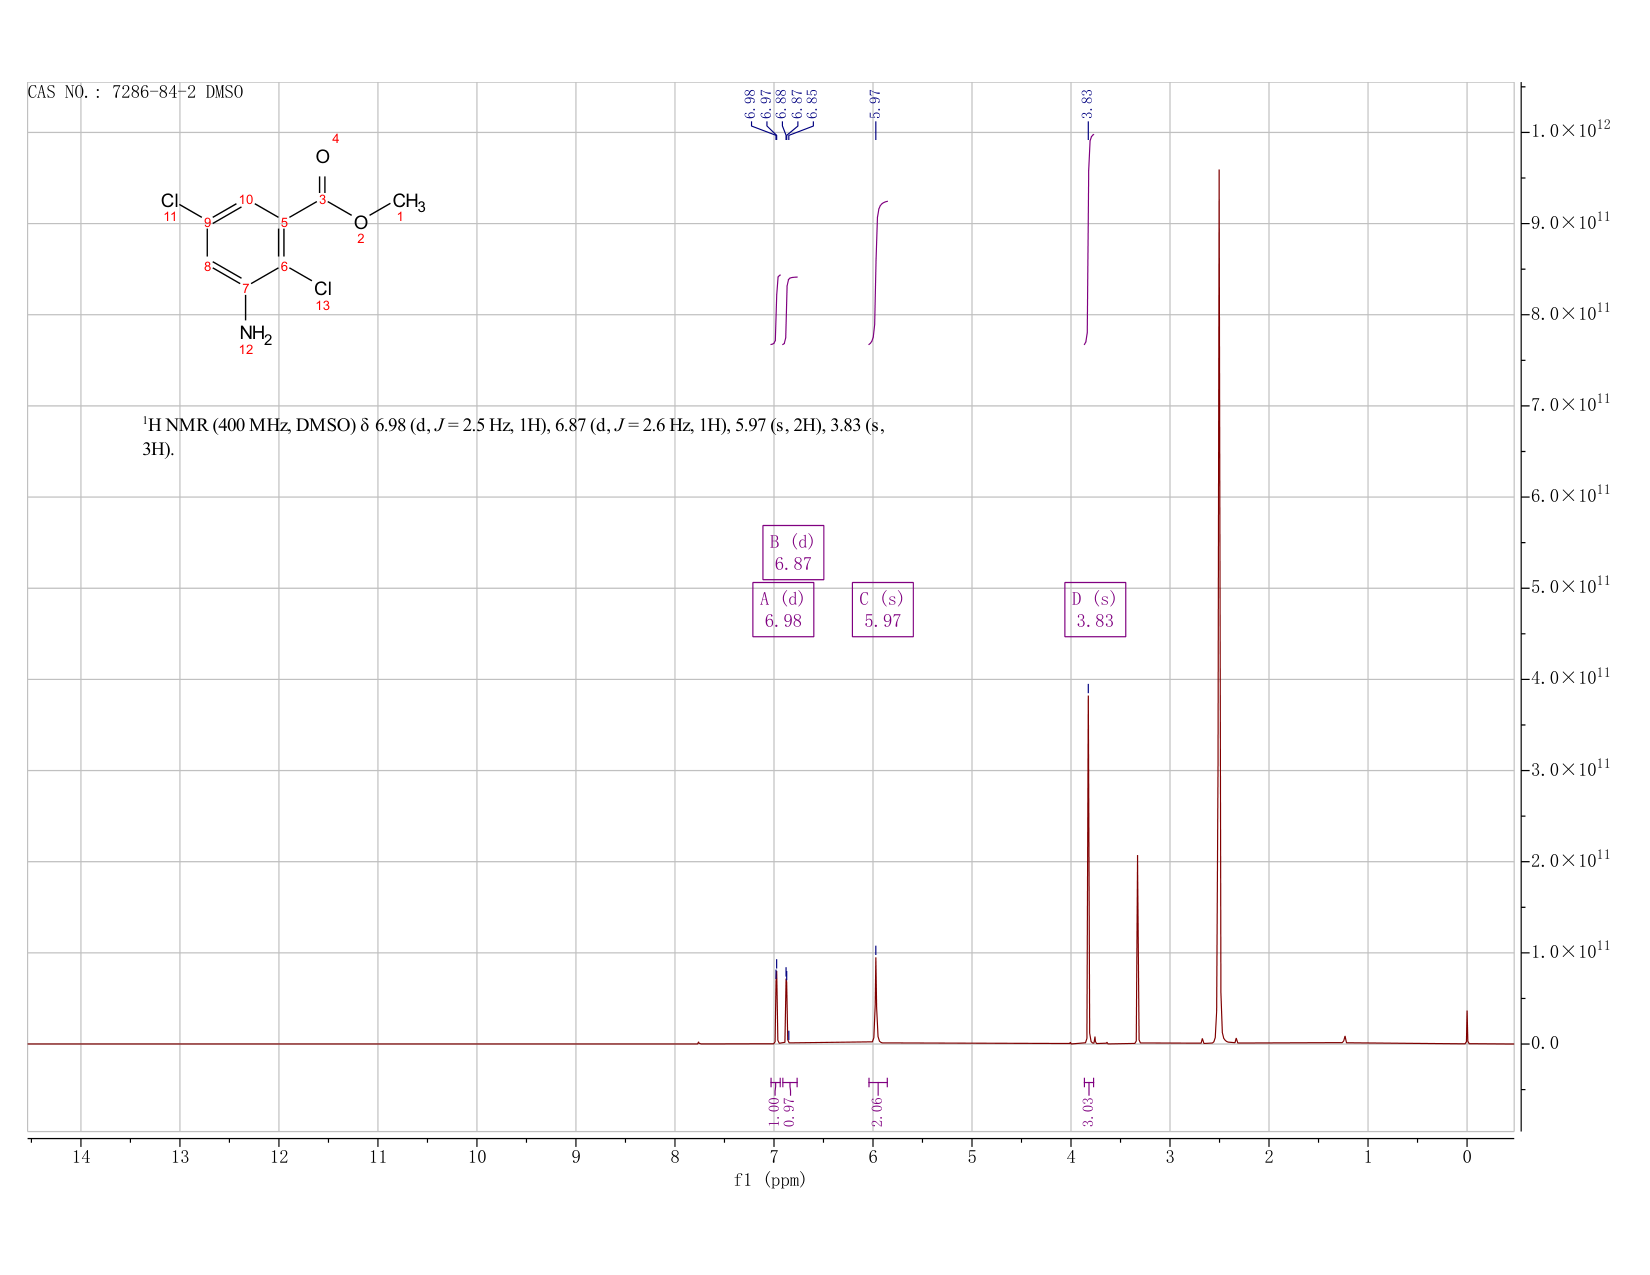The image size is (1650, 1275).
Task: Click the 7 tick on the ppm axis
Action: click(x=774, y=1157)
